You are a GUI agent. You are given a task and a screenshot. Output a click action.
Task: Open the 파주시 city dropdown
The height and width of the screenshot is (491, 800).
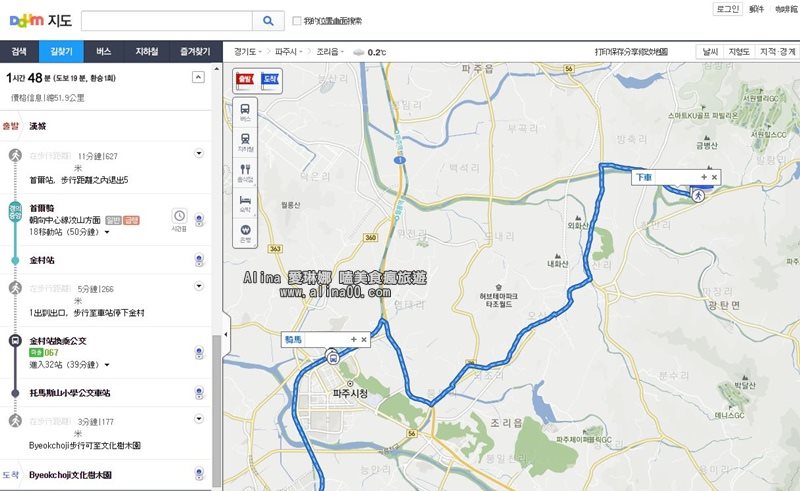288,52
